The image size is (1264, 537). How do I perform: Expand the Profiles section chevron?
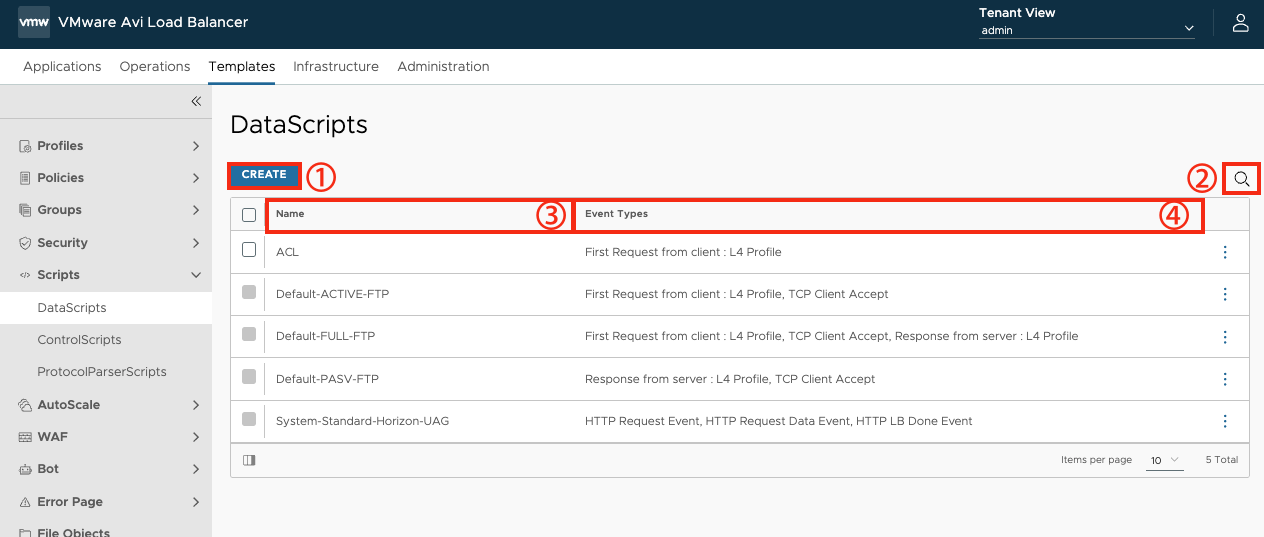tap(196, 146)
